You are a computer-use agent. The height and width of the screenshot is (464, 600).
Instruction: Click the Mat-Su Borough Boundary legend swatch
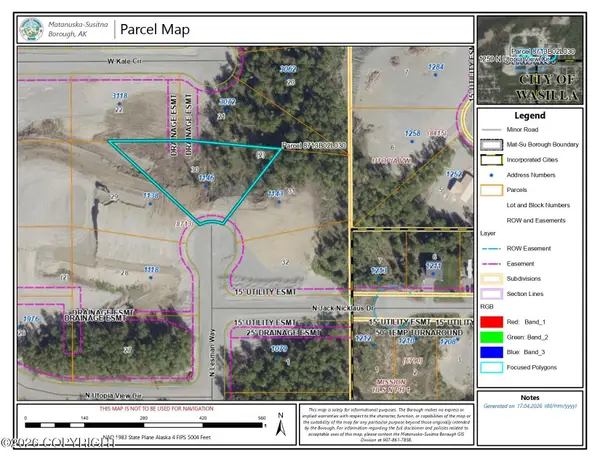click(492, 145)
